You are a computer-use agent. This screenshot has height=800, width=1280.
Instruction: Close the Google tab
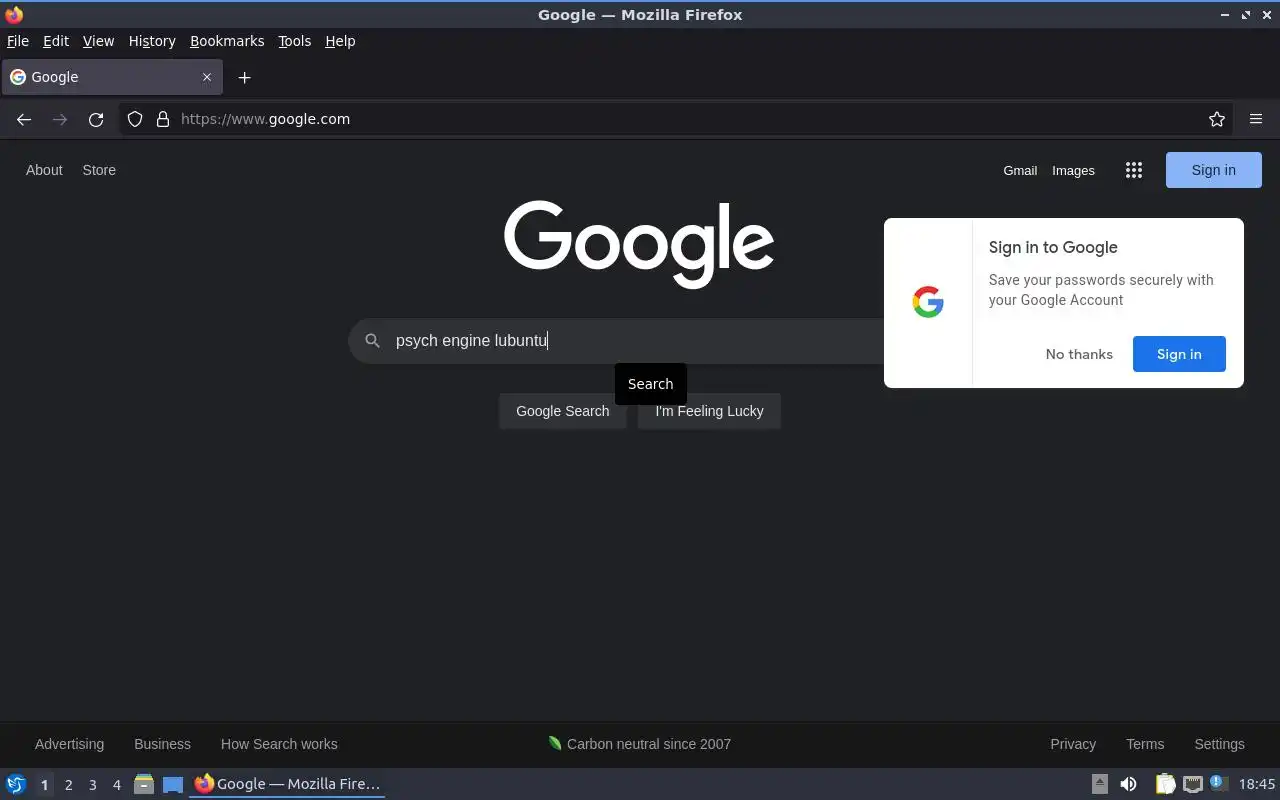click(x=207, y=77)
